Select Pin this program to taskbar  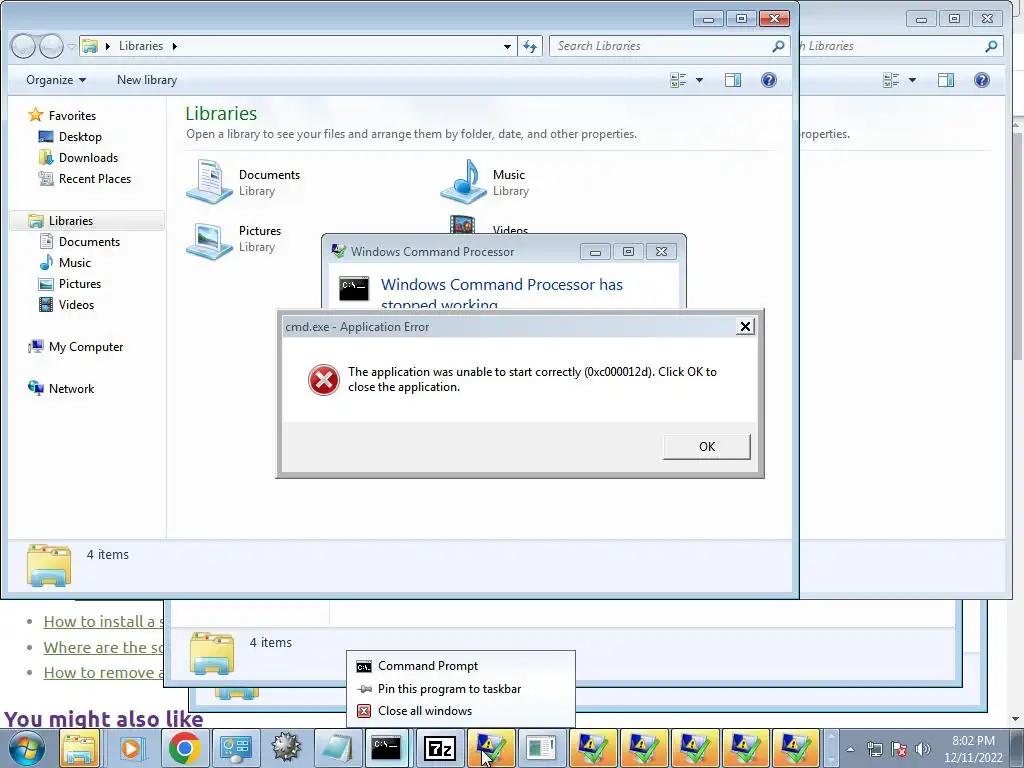(449, 688)
